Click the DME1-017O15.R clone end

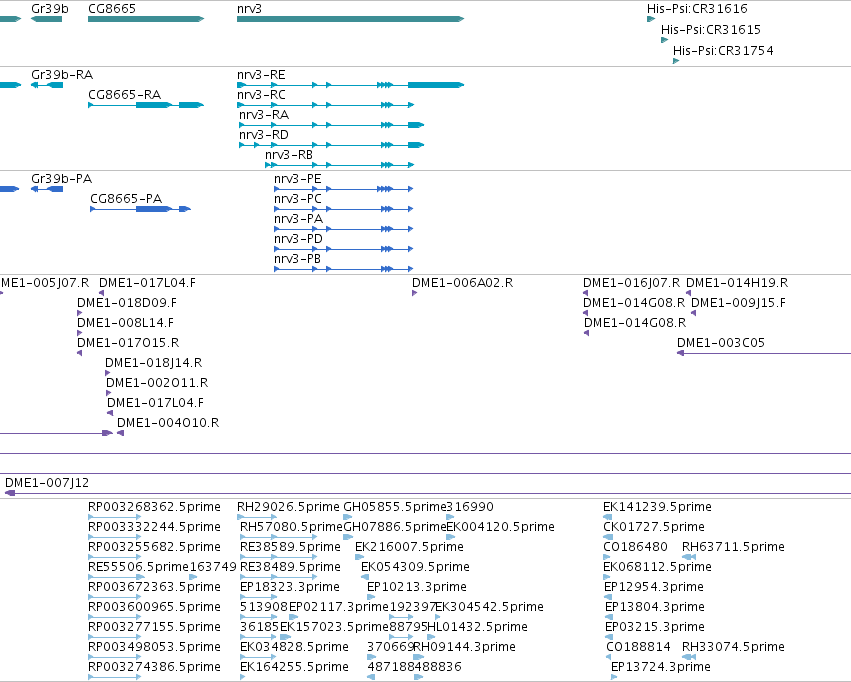128,343
